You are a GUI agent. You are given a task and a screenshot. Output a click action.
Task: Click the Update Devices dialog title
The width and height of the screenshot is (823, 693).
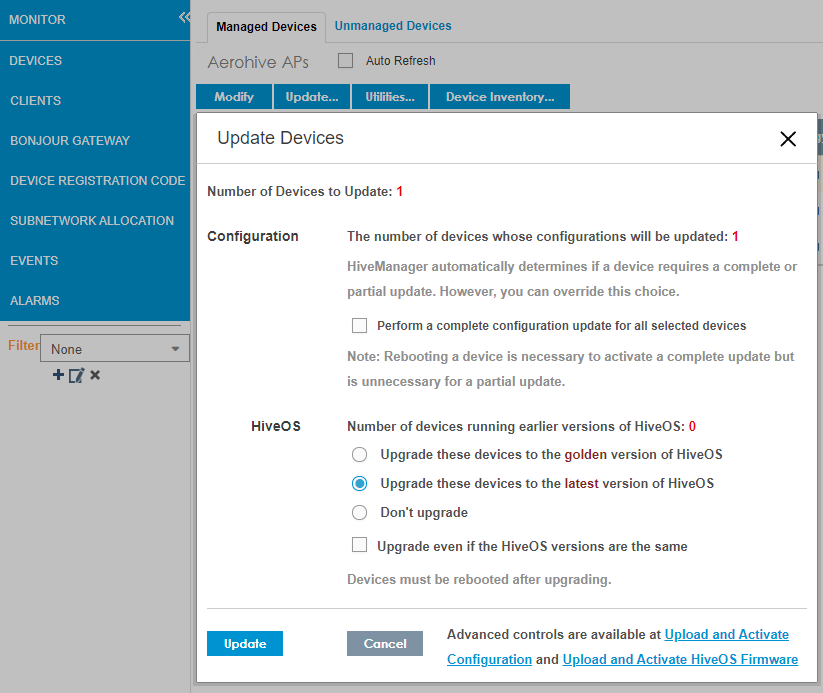[x=280, y=138]
